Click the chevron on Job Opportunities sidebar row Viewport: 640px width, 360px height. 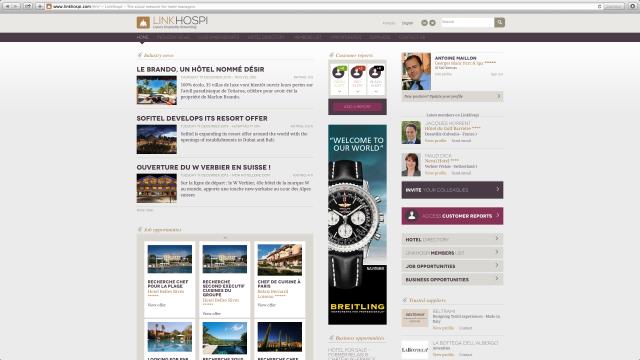coord(497,265)
